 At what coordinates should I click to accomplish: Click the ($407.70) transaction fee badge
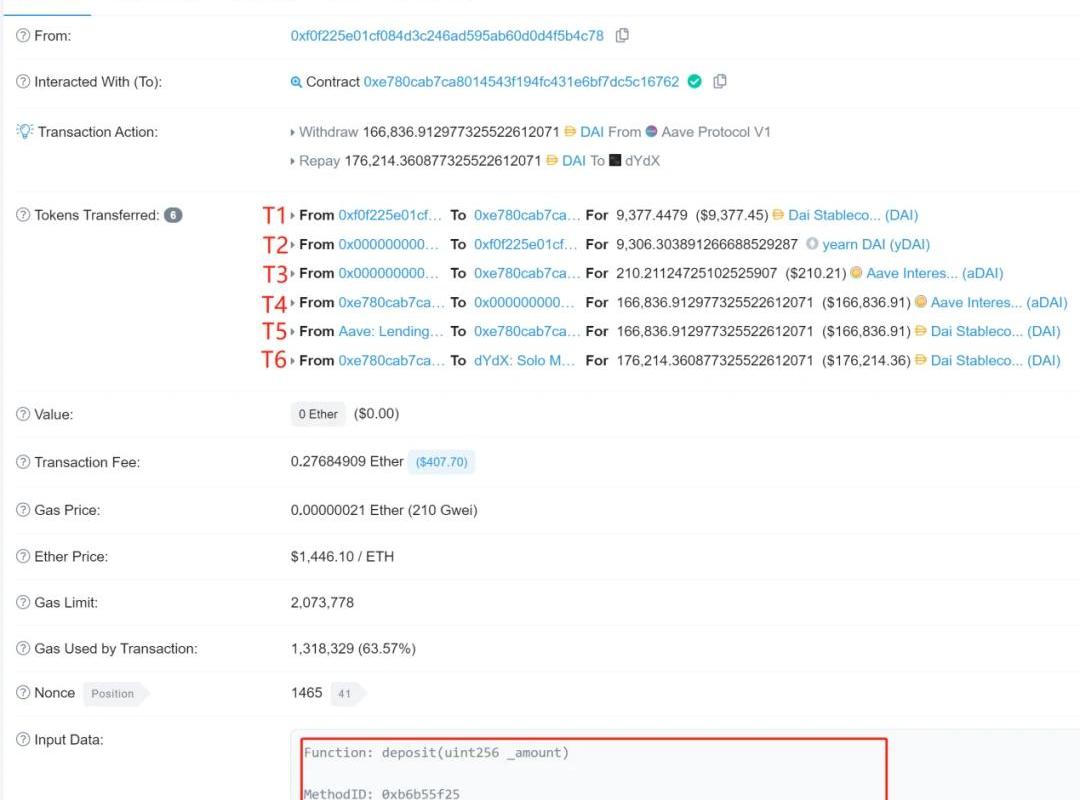click(x=442, y=462)
